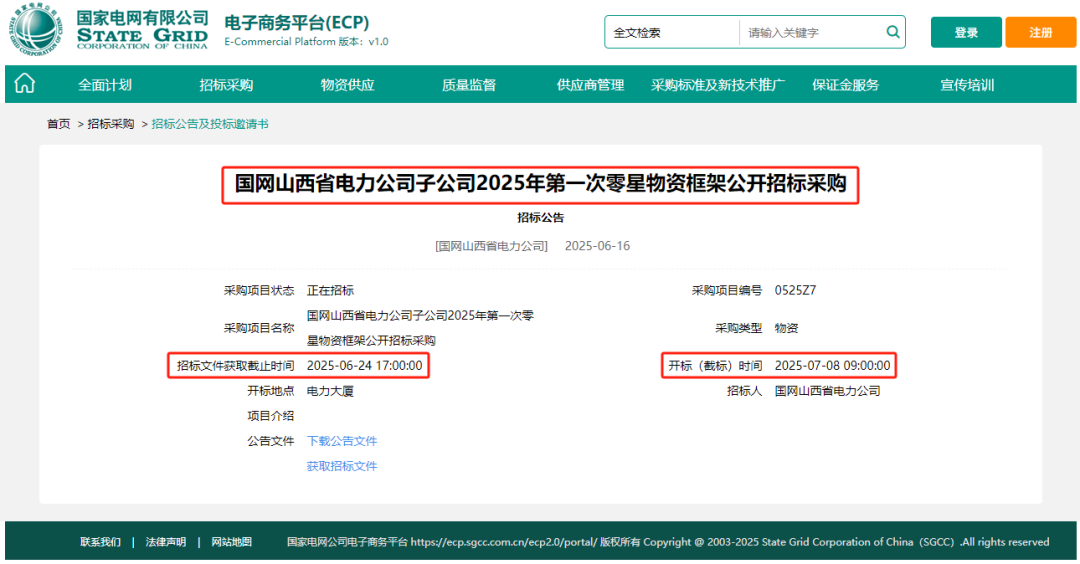Click the State Grid logo
The image size is (1080, 564).
point(107,30)
